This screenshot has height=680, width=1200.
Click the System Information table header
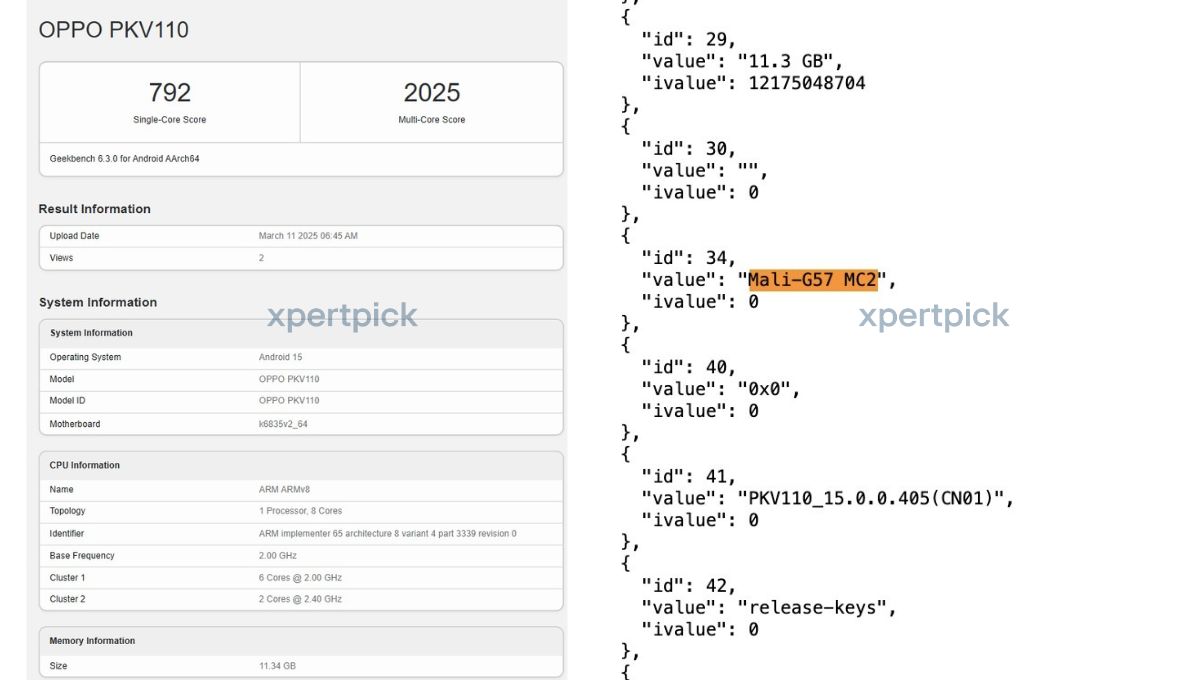[91, 333]
